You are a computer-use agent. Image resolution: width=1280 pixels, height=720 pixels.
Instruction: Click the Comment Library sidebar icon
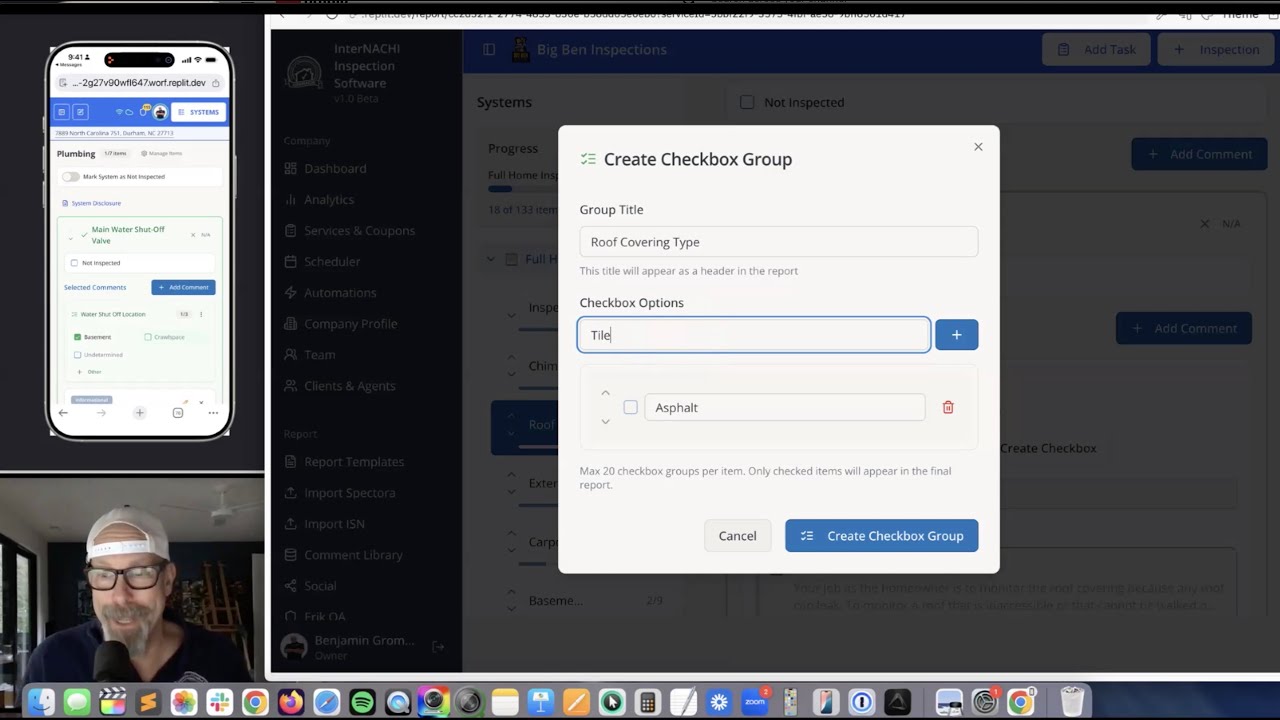[x=291, y=555]
